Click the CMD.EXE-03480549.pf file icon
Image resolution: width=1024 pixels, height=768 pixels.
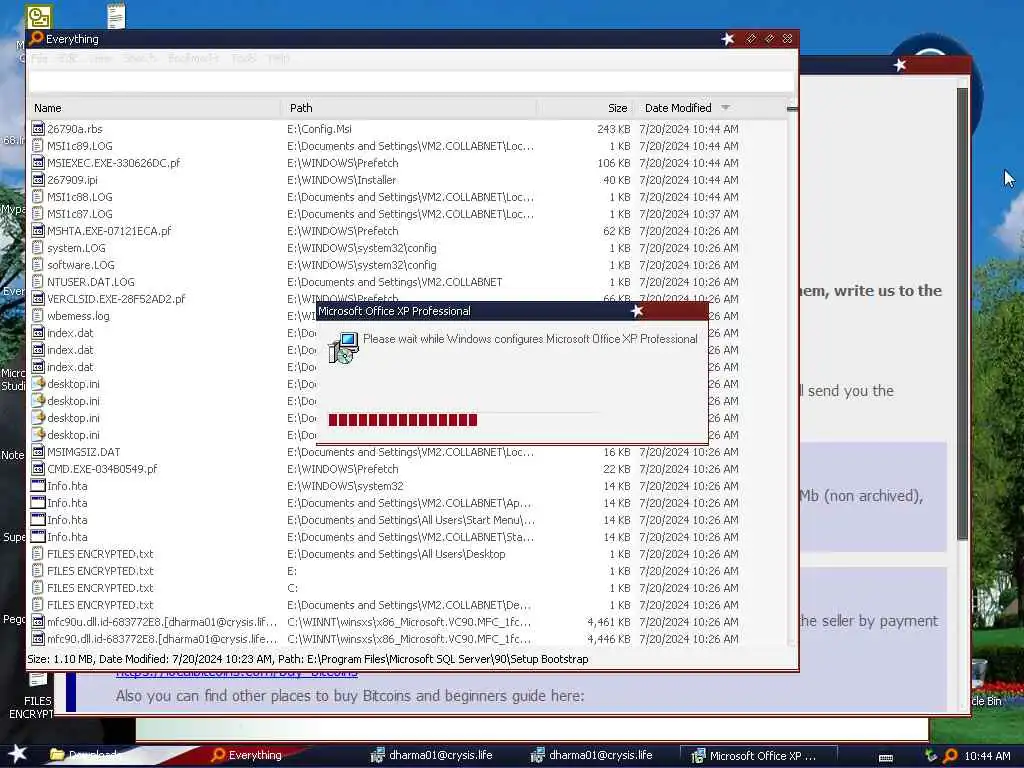coord(38,468)
